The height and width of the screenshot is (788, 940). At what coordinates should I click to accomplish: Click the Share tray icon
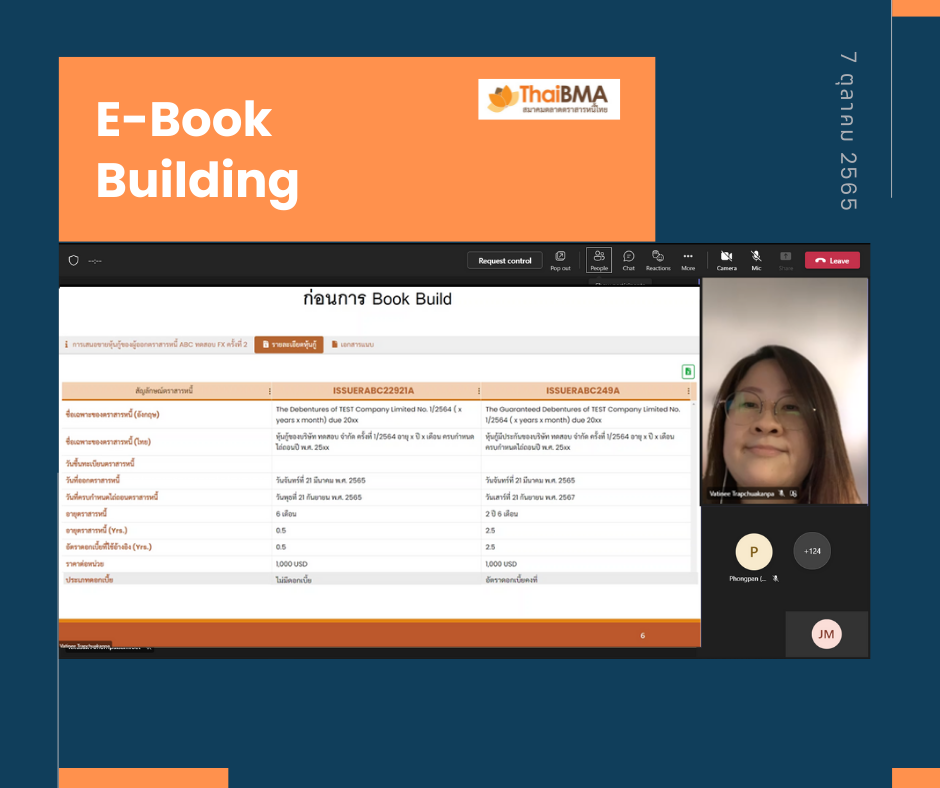tap(786, 260)
